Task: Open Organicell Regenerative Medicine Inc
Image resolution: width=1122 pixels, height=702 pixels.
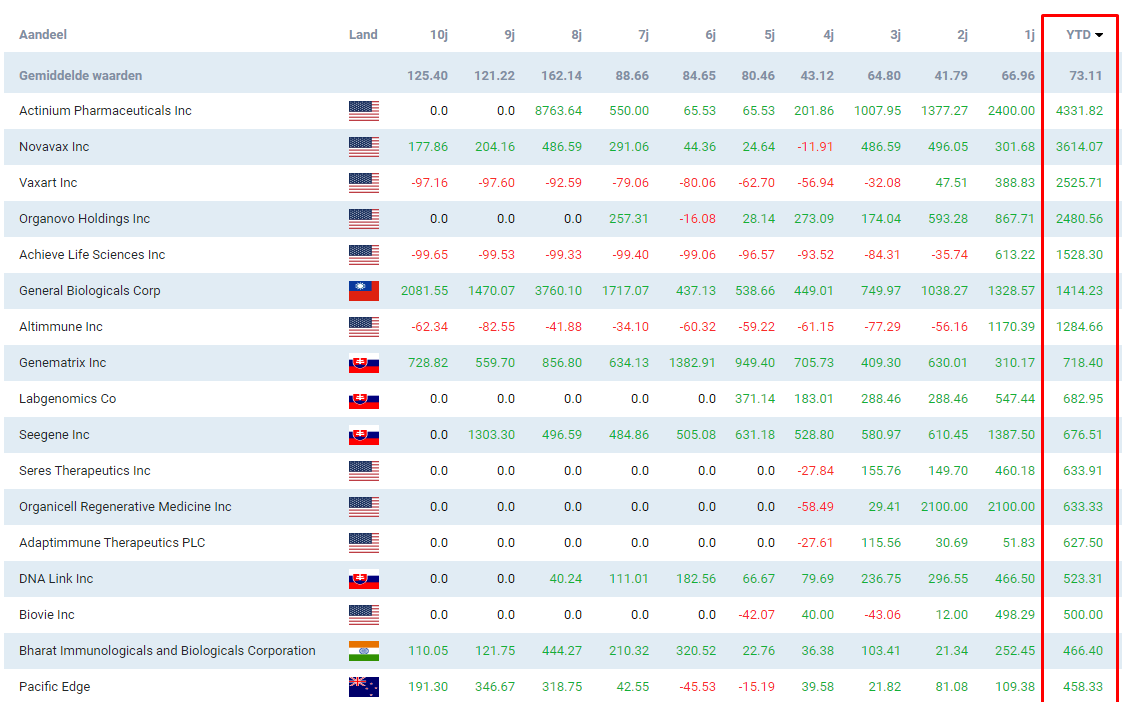Action: [125, 507]
